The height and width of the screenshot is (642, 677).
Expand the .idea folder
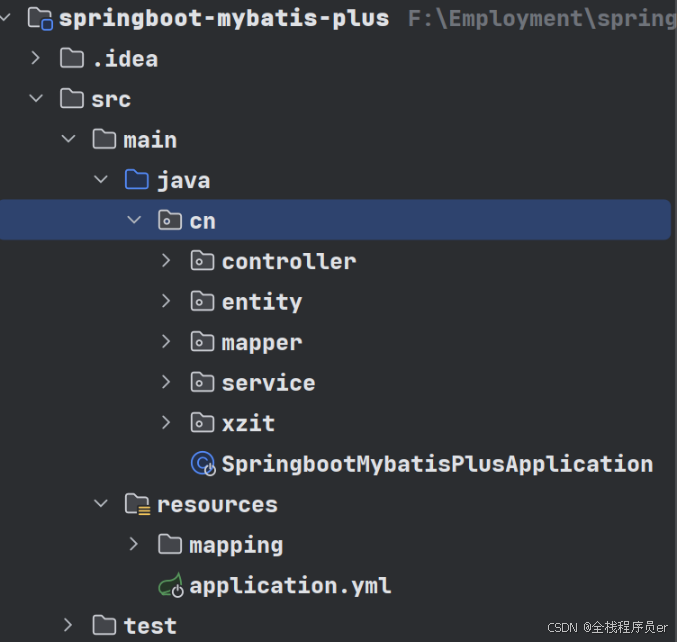point(36,58)
